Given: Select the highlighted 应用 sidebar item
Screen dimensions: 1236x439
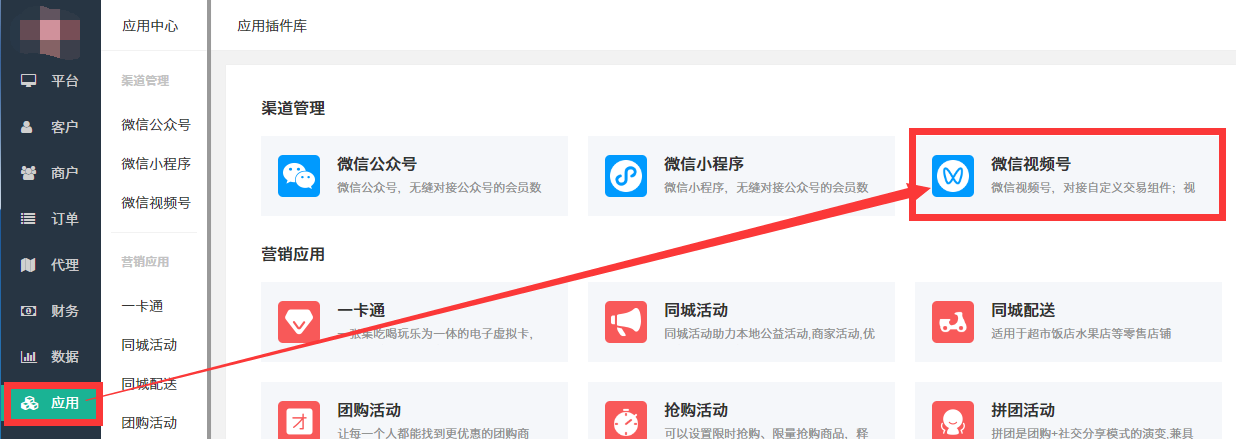Looking at the screenshot, I should point(53,403).
